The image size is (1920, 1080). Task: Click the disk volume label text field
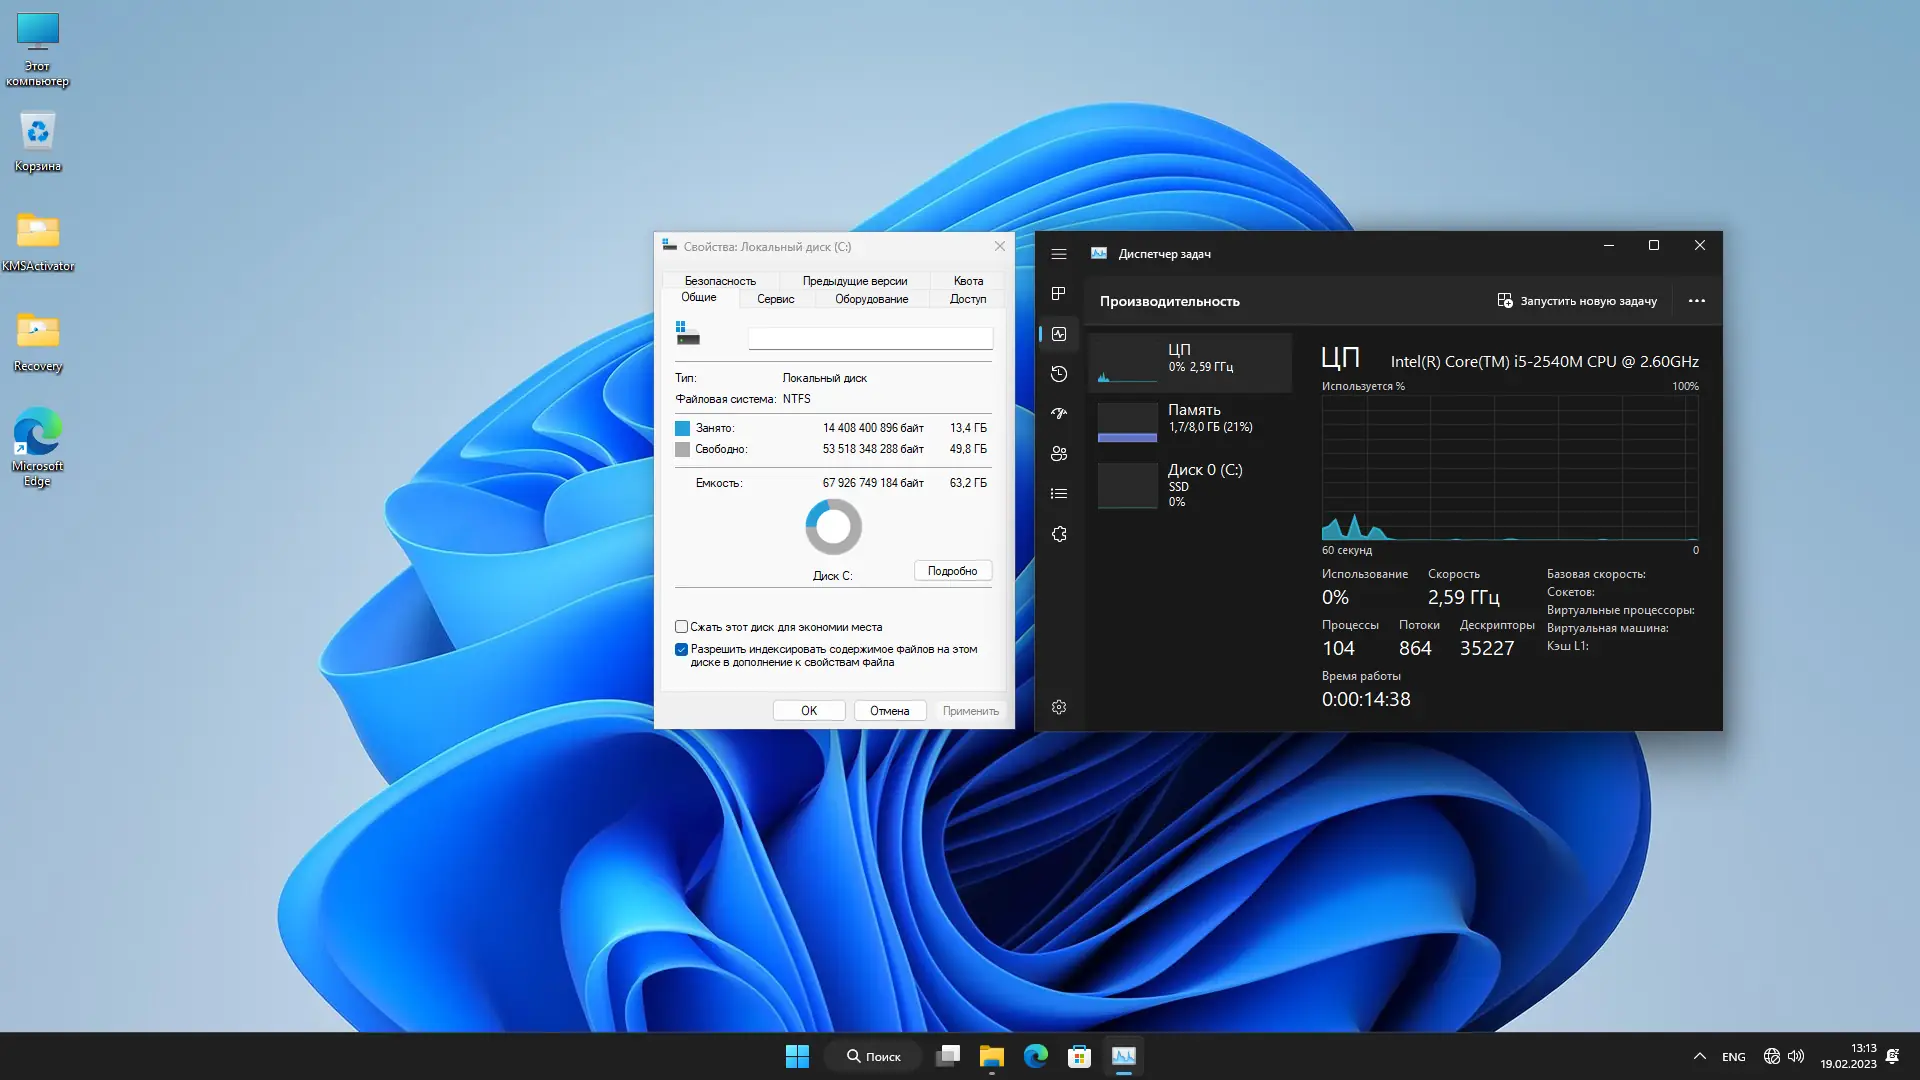point(869,338)
